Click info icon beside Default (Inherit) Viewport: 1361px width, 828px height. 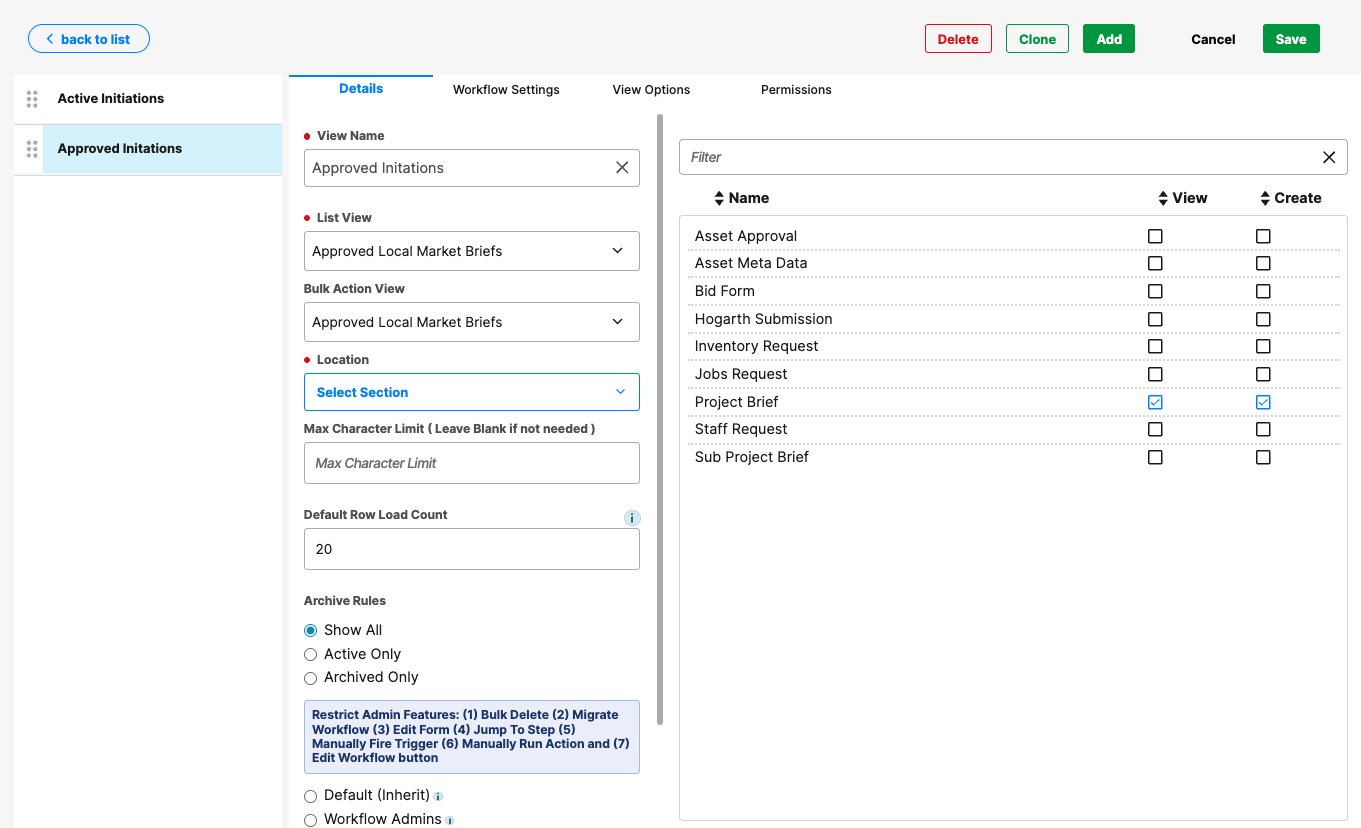pyautogui.click(x=438, y=797)
